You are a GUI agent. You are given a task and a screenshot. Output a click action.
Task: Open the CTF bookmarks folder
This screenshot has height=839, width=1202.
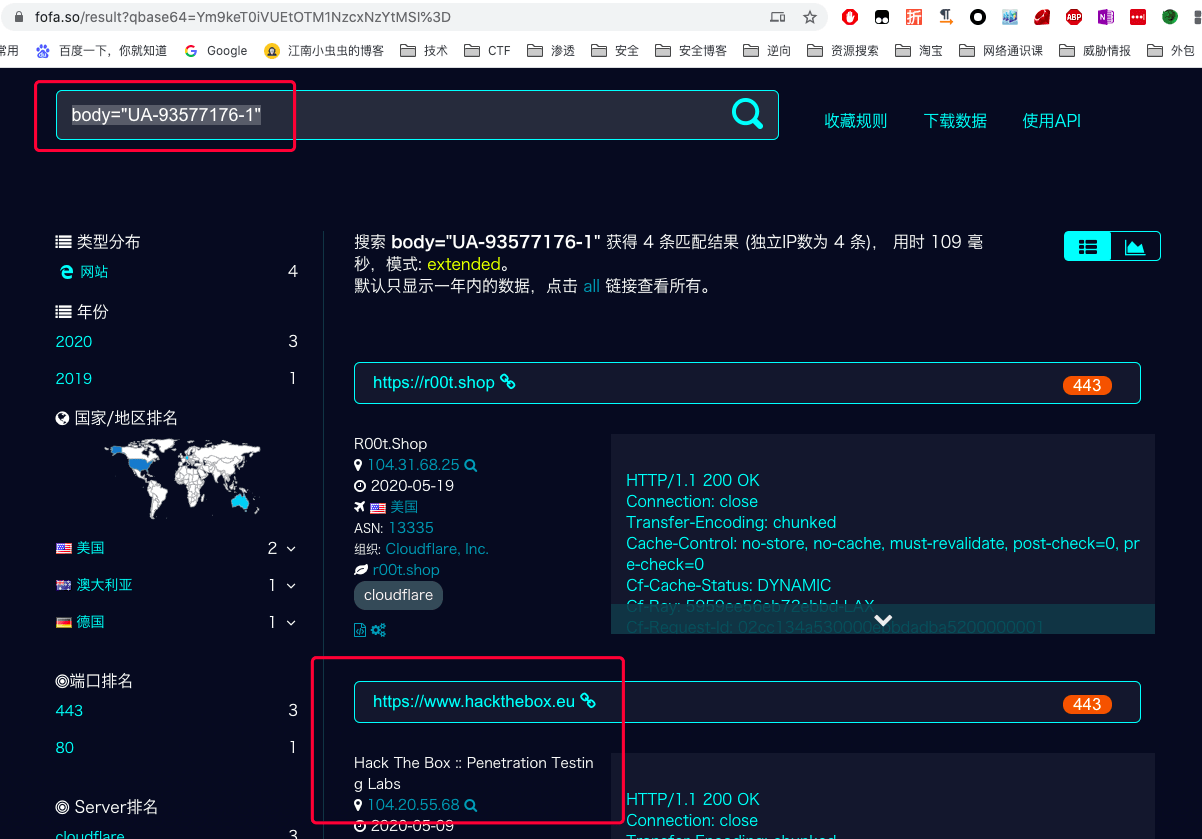coord(487,51)
